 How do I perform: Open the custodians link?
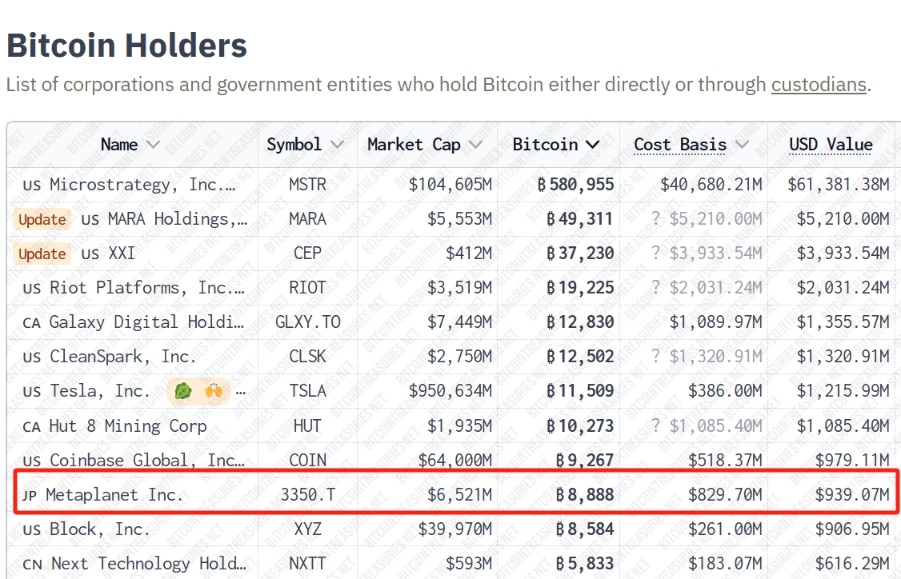click(818, 85)
